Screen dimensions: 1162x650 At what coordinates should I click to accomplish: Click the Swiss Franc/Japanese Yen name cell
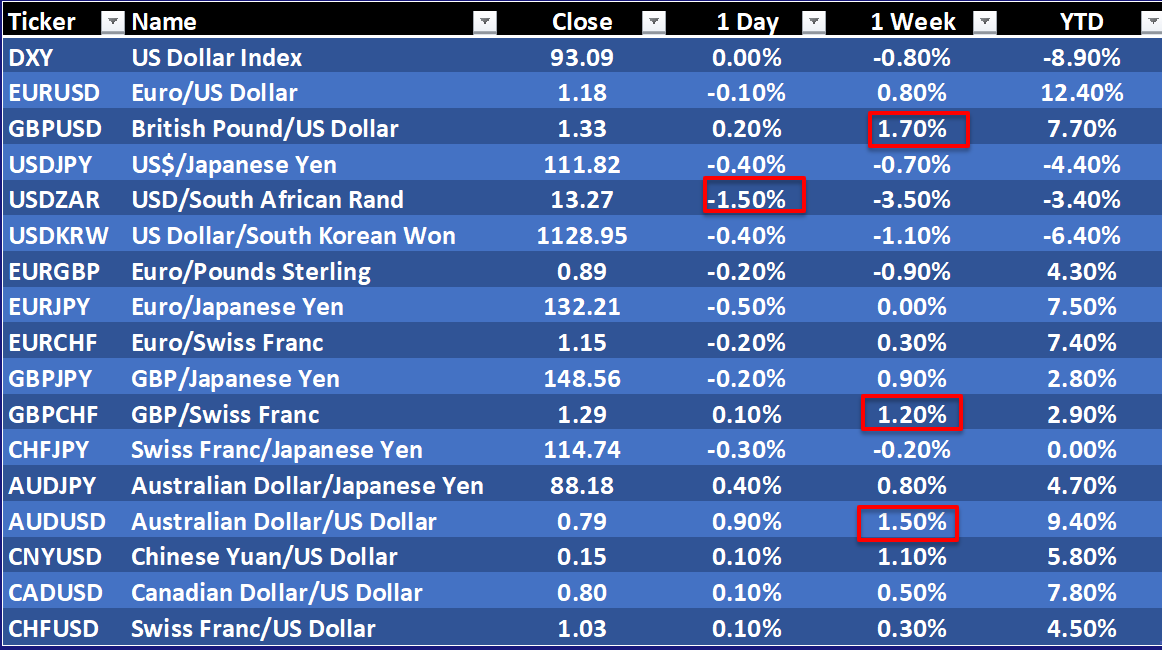tap(276, 450)
